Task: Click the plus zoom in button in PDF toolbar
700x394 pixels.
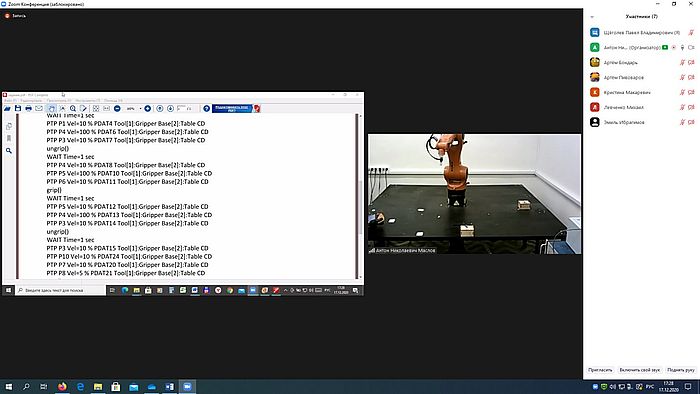Action: tap(147, 108)
